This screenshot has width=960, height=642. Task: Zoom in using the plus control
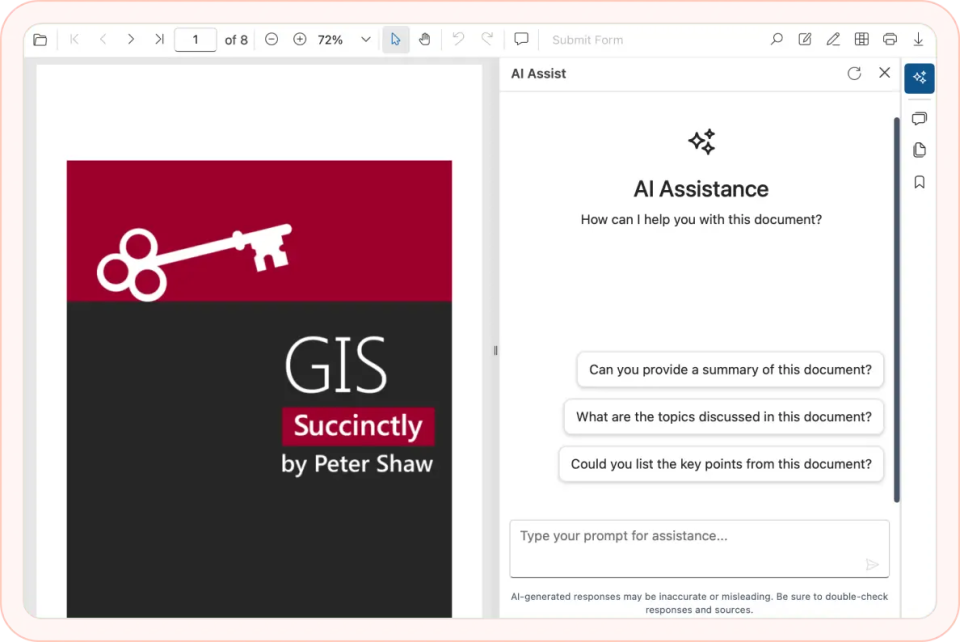click(x=299, y=39)
